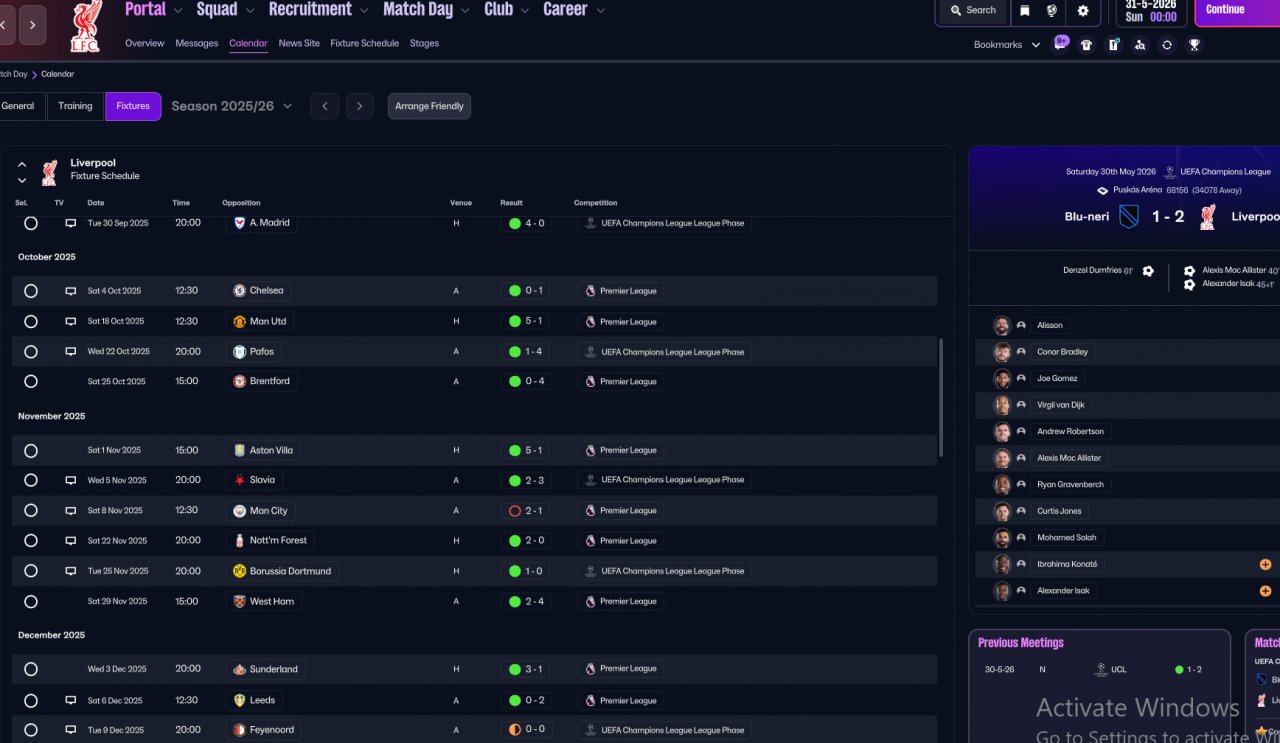Click the Sunderland club badge
This screenshot has height=743, width=1280.
(239, 669)
